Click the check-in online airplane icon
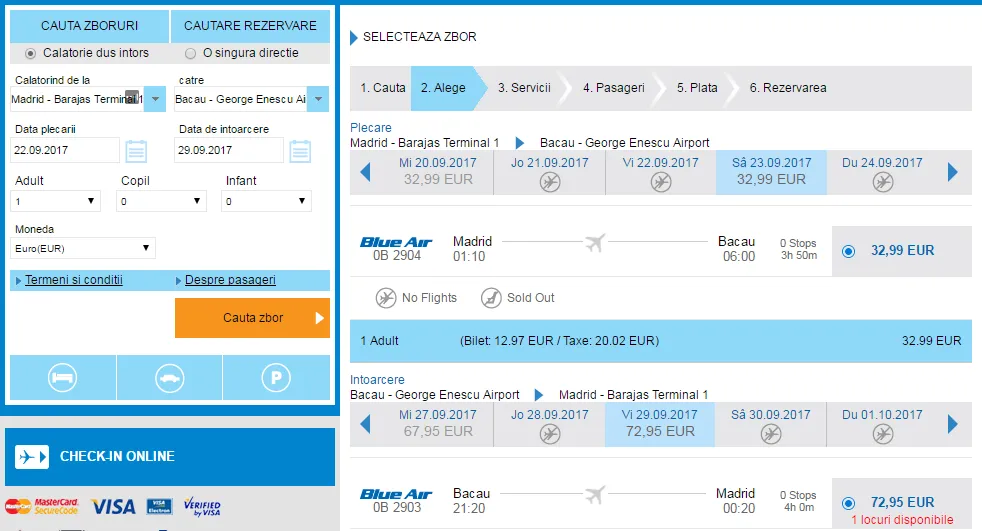The image size is (982, 531). 31,457
